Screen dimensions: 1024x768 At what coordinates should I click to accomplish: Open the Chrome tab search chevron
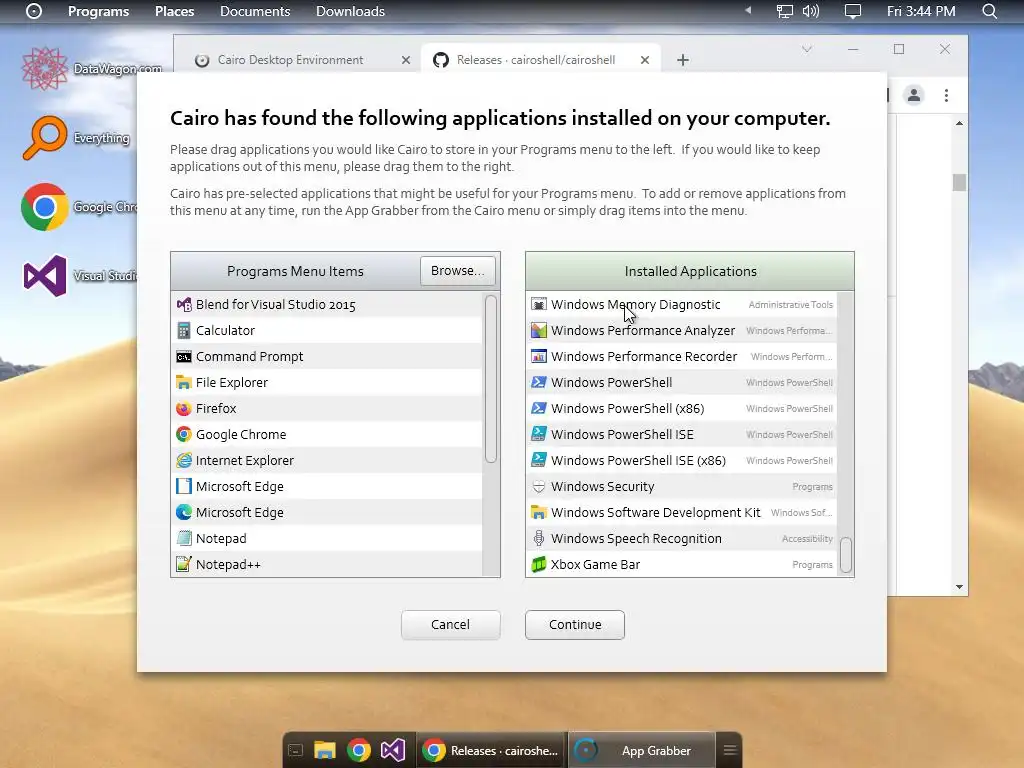pyautogui.click(x=807, y=49)
